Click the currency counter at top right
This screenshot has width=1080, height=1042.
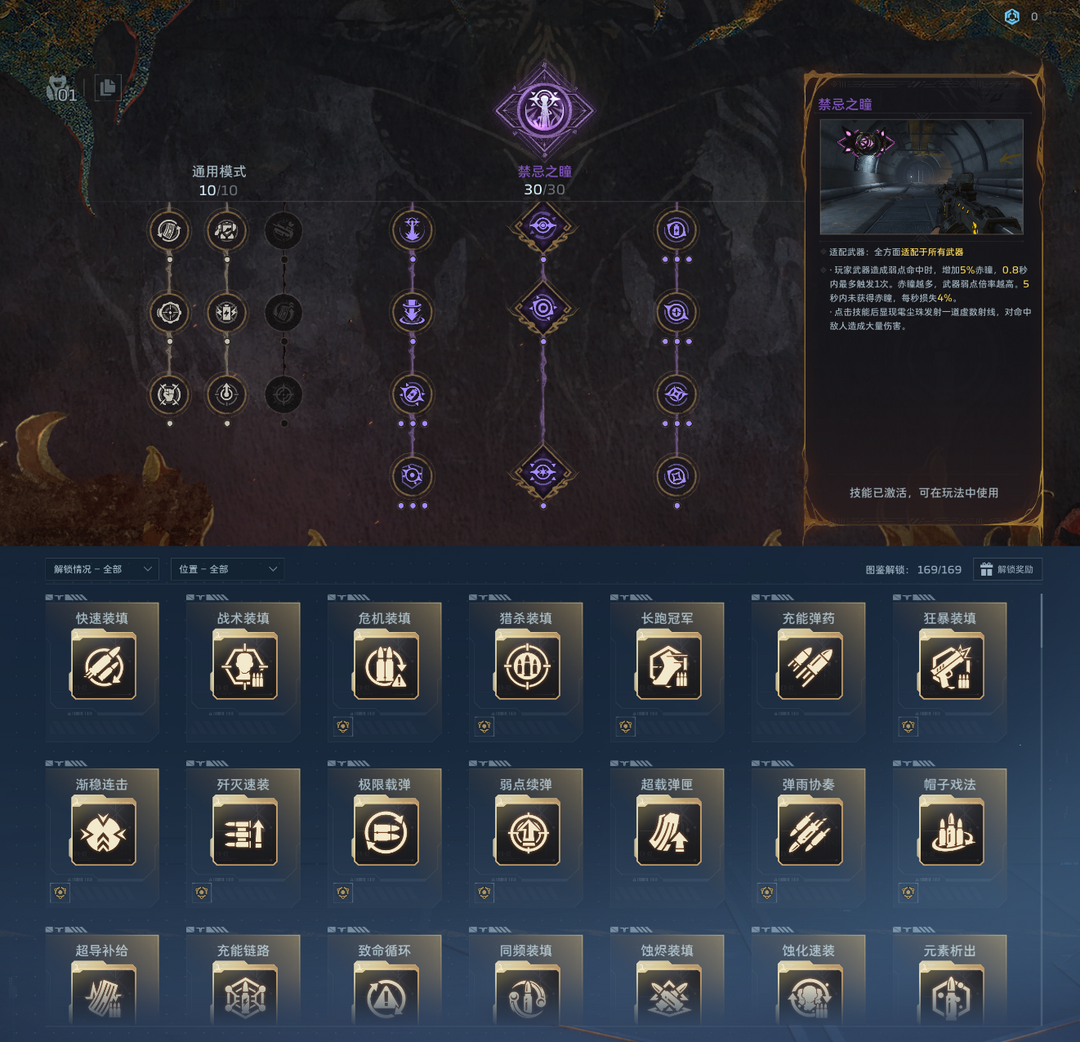(x=1021, y=17)
